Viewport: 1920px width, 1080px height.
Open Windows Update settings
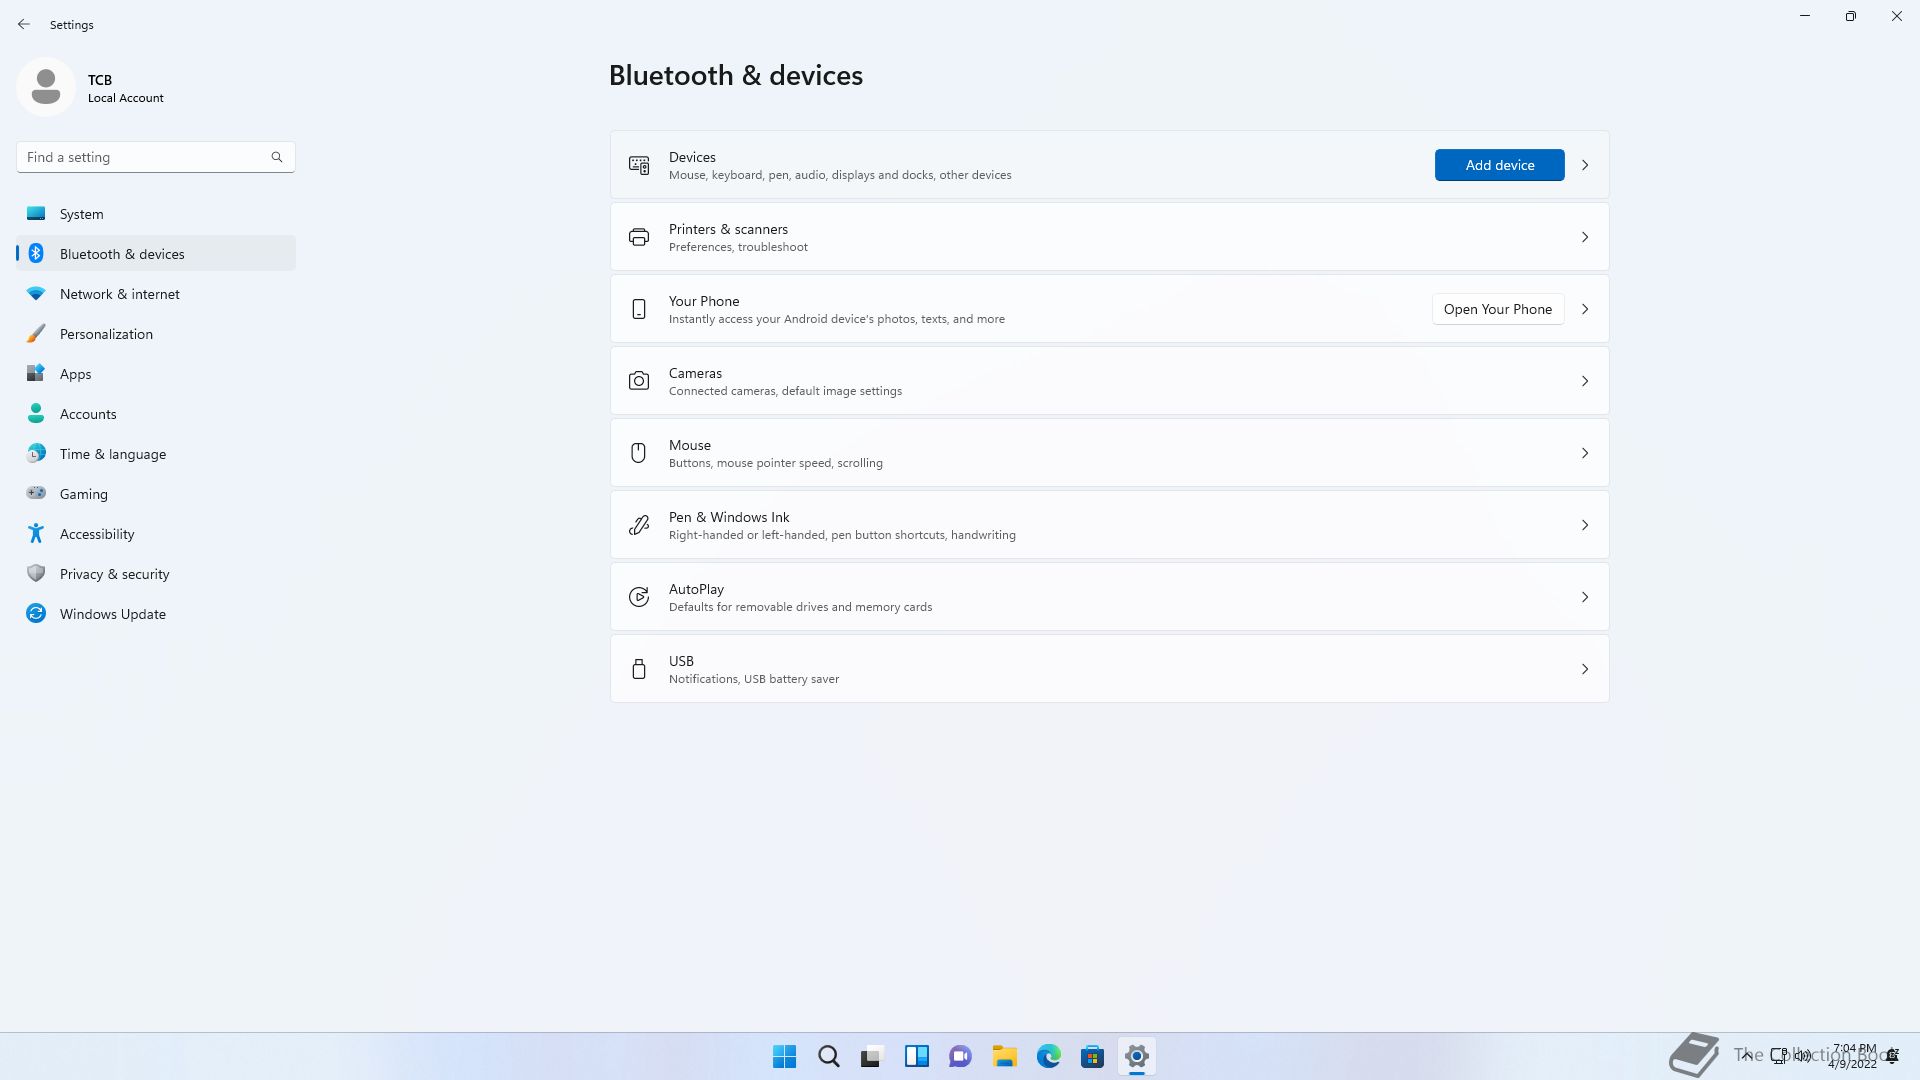(156, 614)
